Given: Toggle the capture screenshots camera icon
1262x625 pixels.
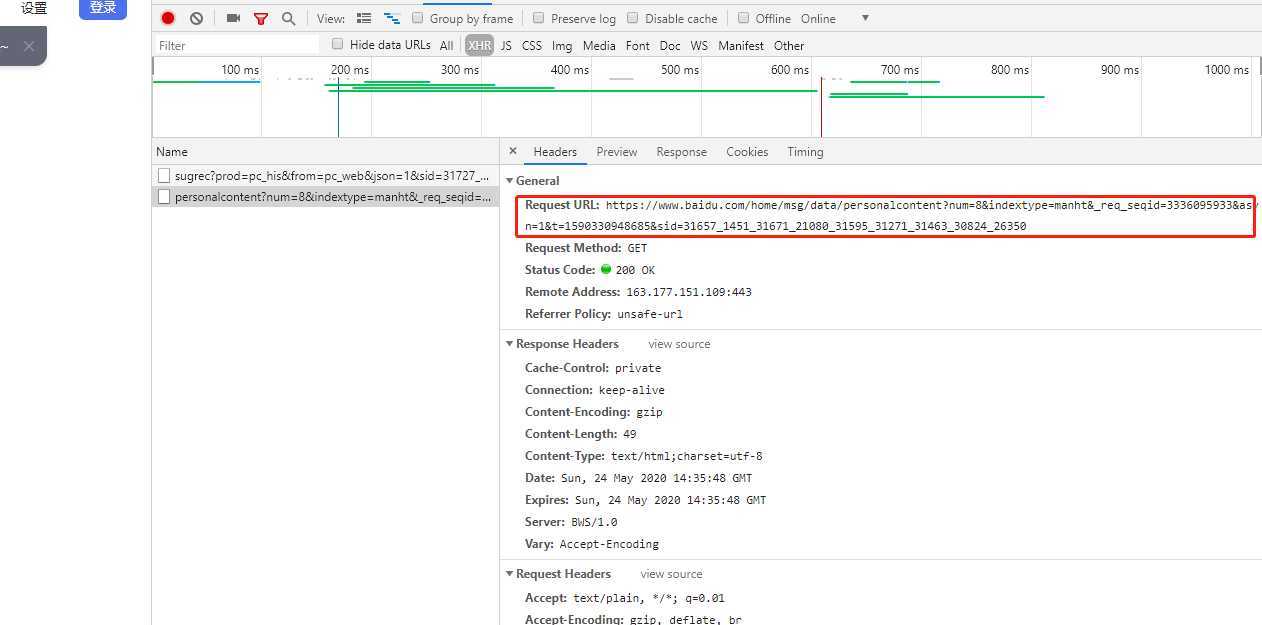Looking at the screenshot, I should tap(233, 18).
